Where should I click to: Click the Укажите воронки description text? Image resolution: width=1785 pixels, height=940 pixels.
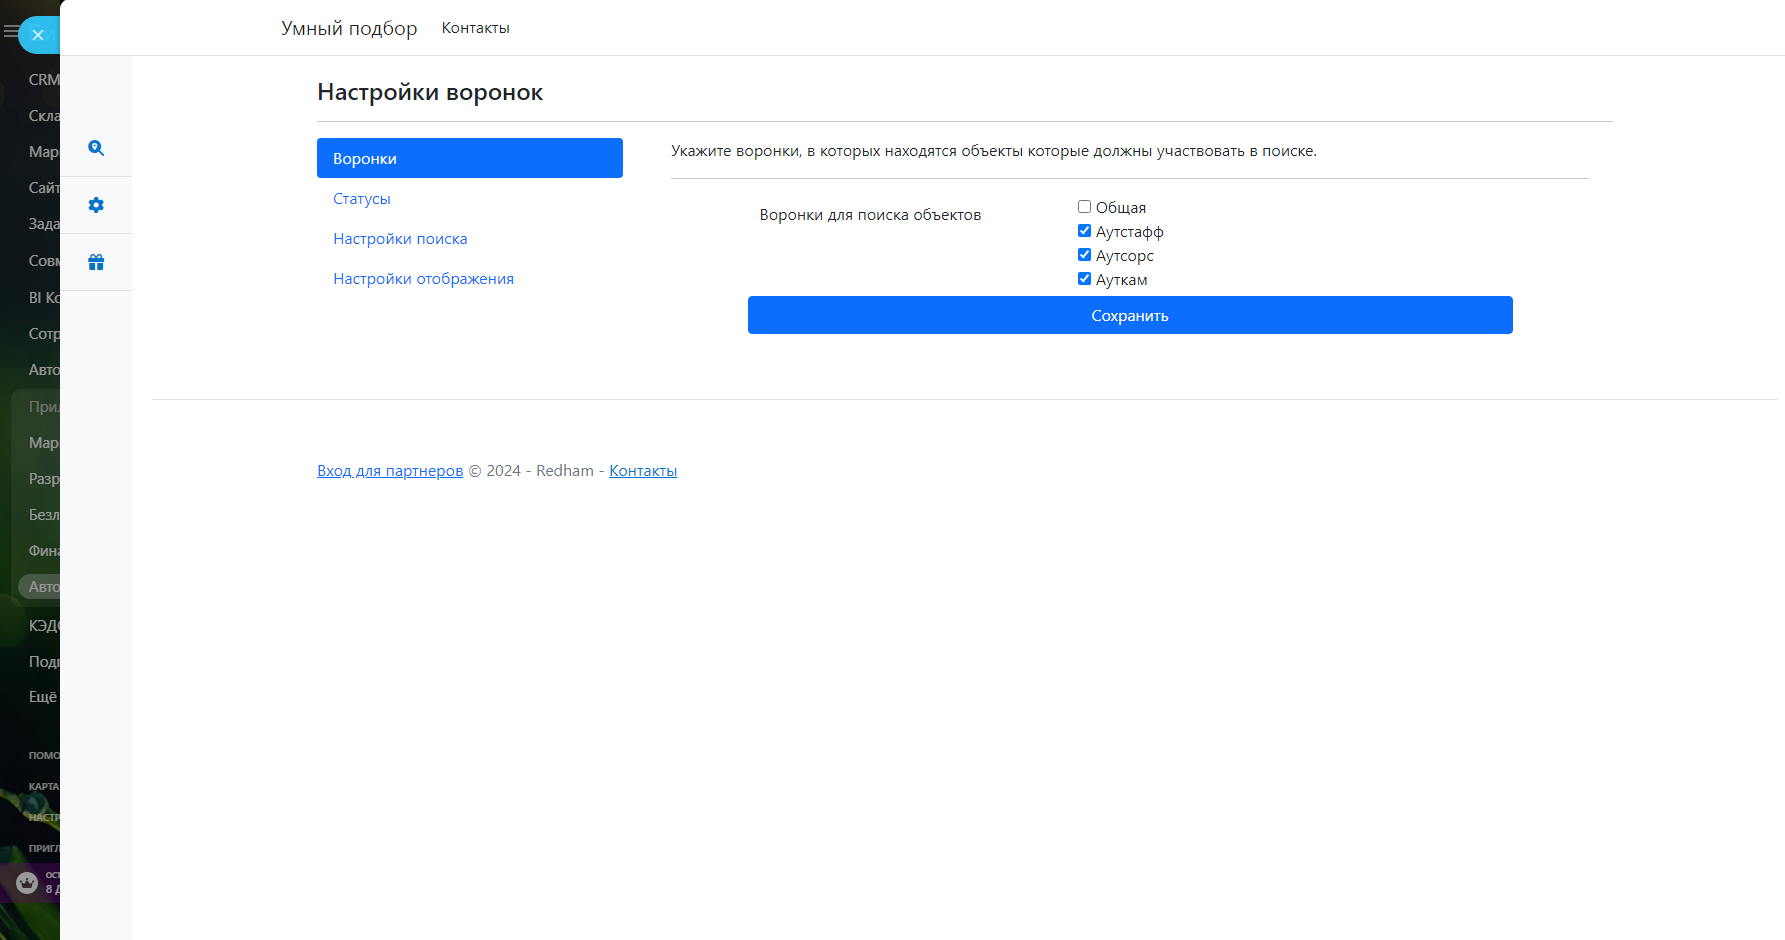(994, 151)
